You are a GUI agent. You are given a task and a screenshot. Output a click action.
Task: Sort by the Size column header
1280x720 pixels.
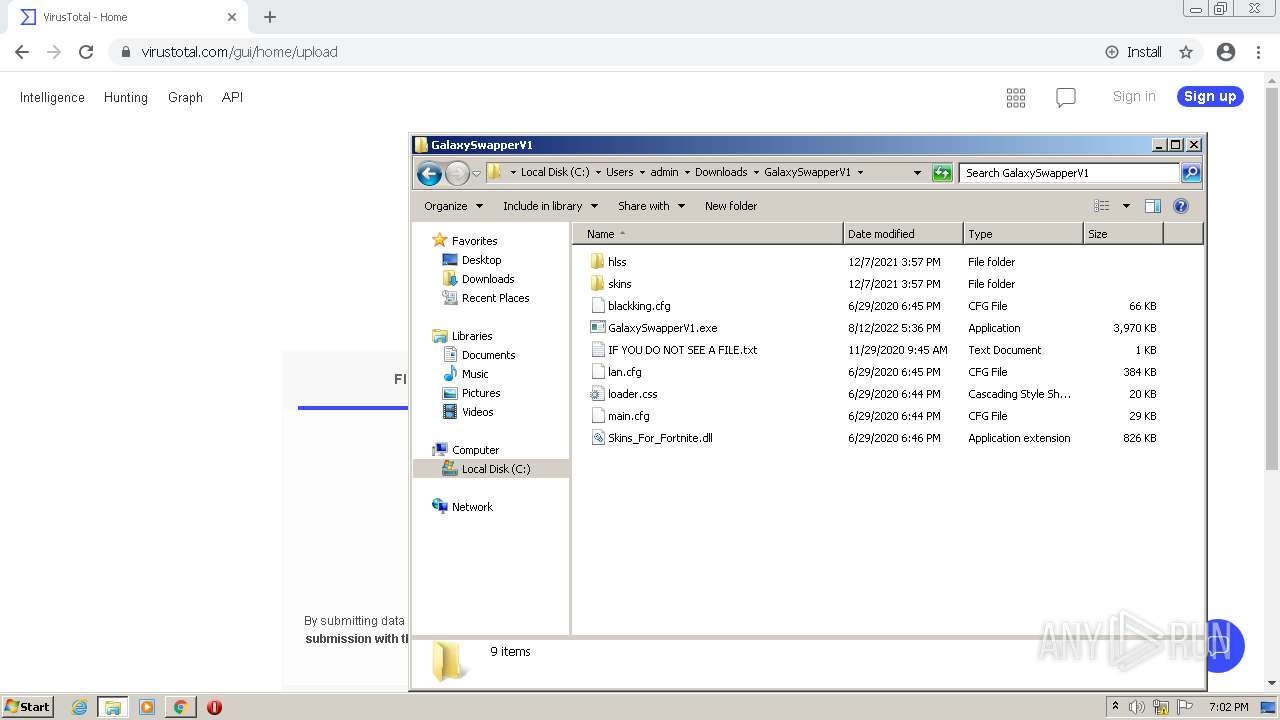[x=1123, y=234]
